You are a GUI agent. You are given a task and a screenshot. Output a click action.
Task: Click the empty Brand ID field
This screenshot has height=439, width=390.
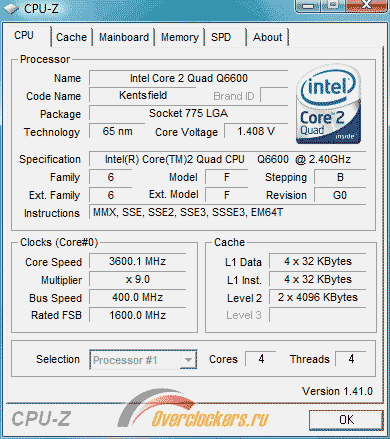(274, 96)
